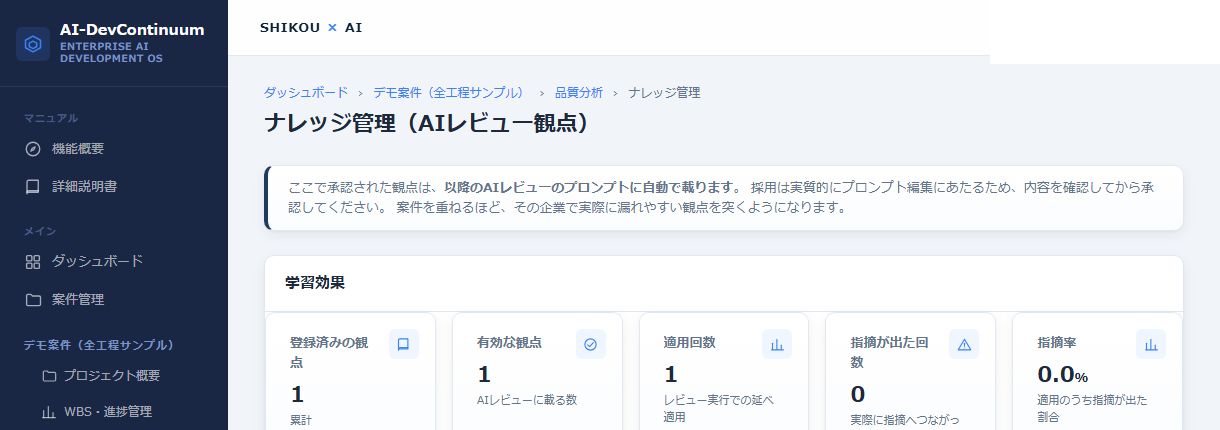The width and height of the screenshot is (1220, 430).
Task: Click the grid icon beside ダッシュボード
Action: [33, 262]
